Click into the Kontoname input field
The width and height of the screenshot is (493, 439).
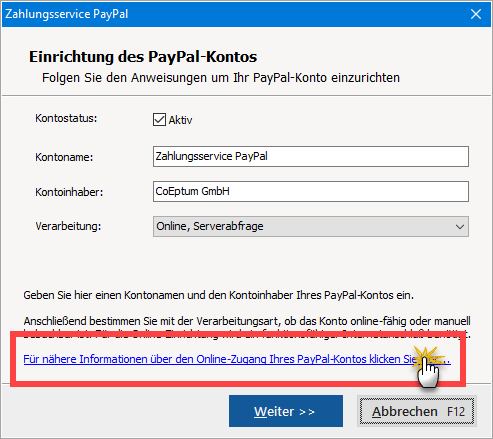(x=311, y=156)
